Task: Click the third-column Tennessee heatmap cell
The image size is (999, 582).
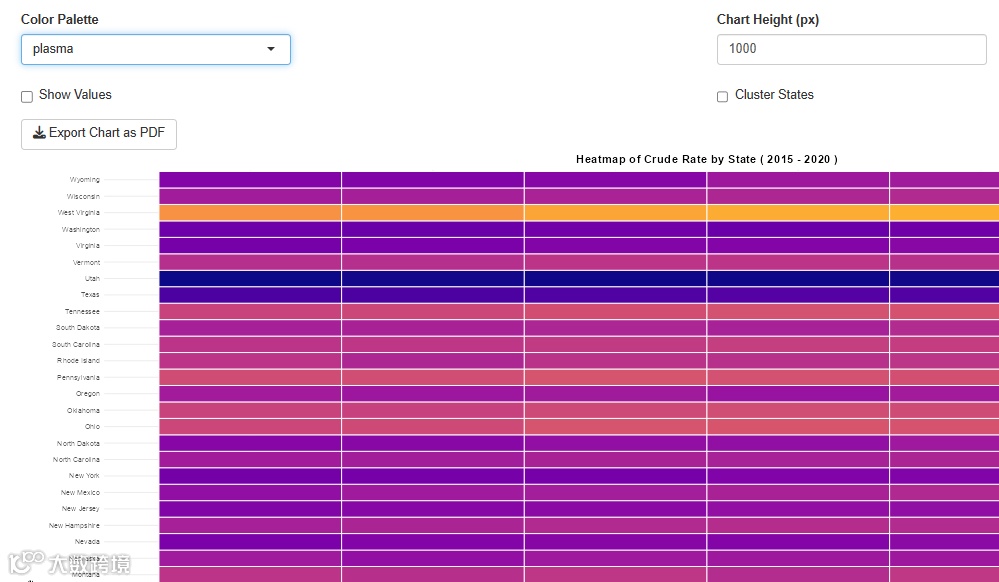Action: 615,311
